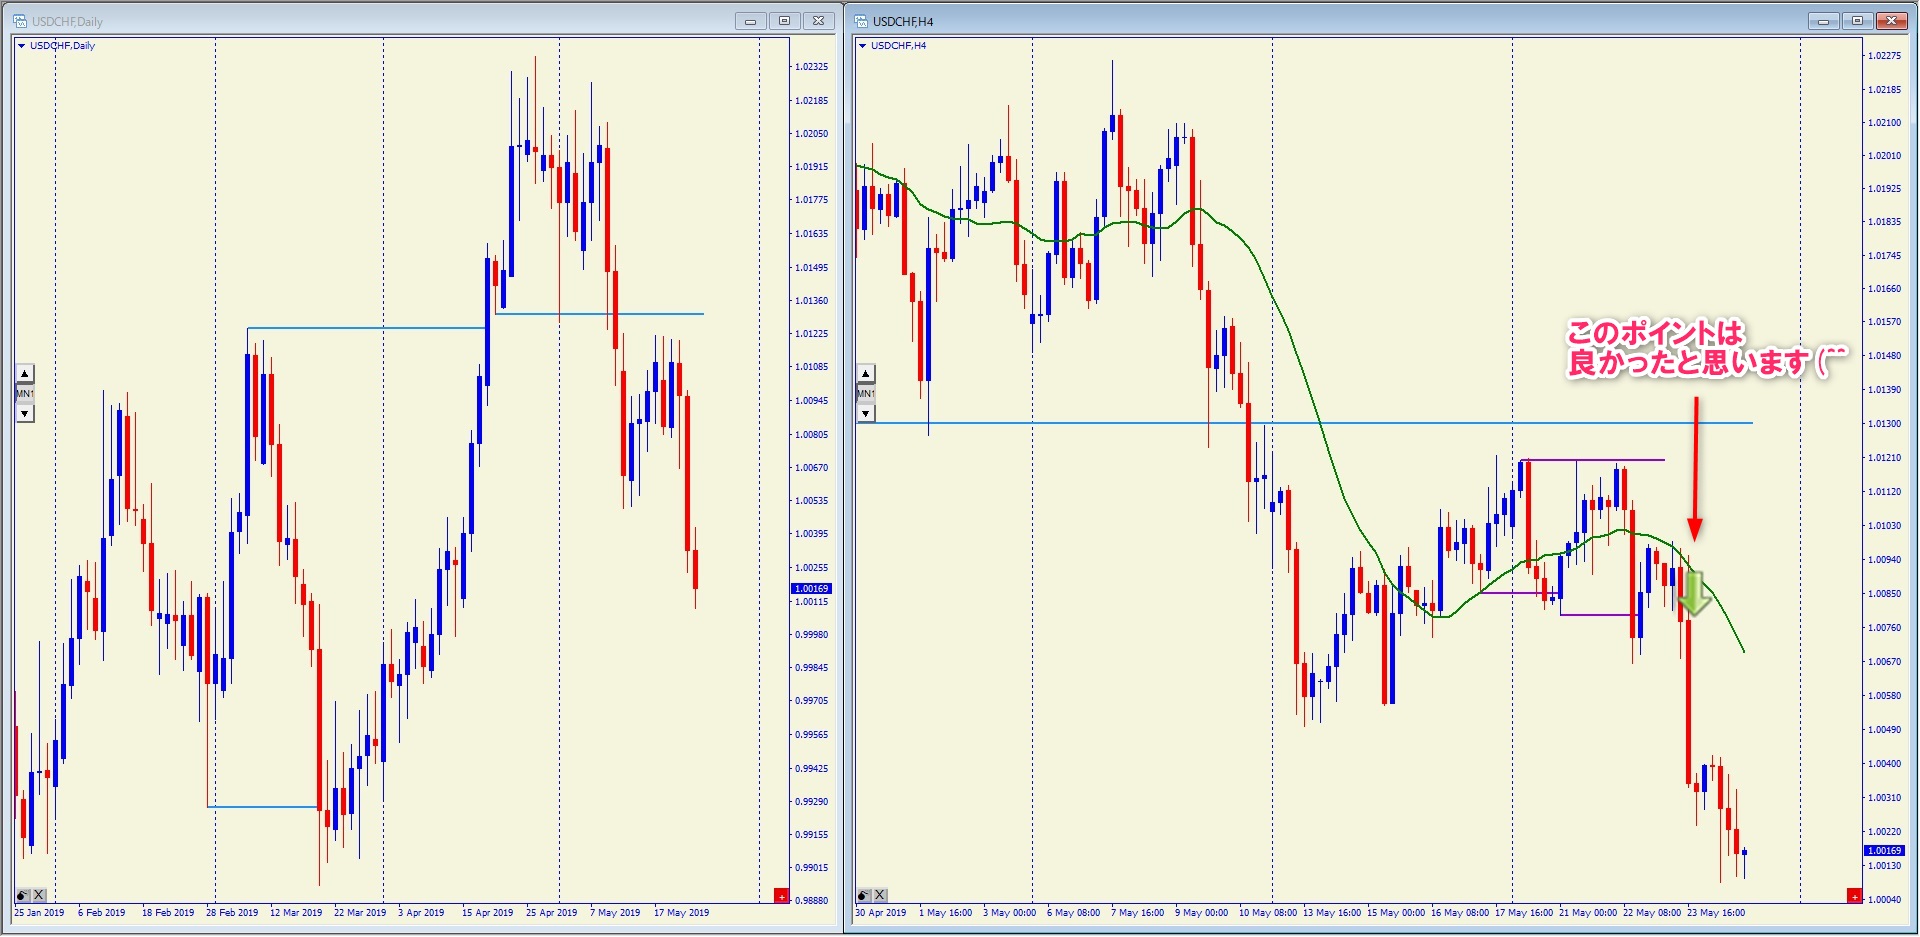Viewport: 1920px width, 937px height.
Task: Click the 0.98880 price label on Daily axis
Action: click(x=811, y=900)
